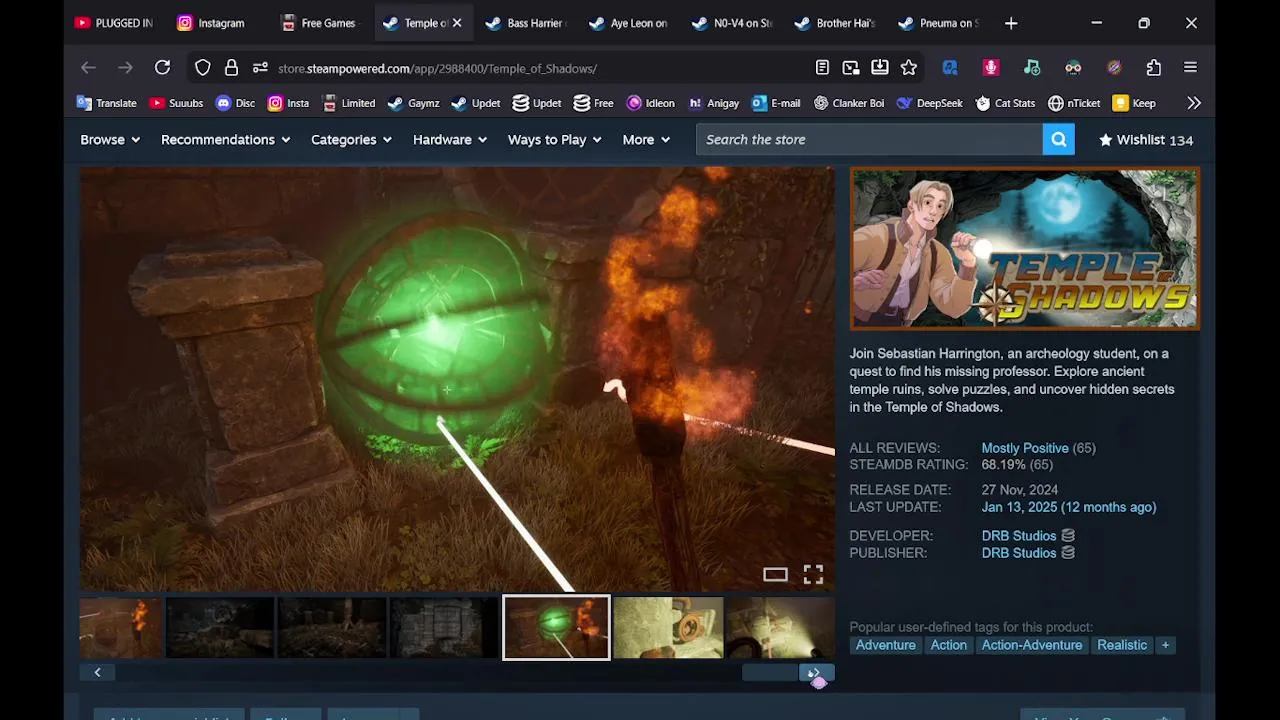Bookmark this page with the star icon
Image resolution: width=1280 pixels, height=720 pixels.
(909, 67)
